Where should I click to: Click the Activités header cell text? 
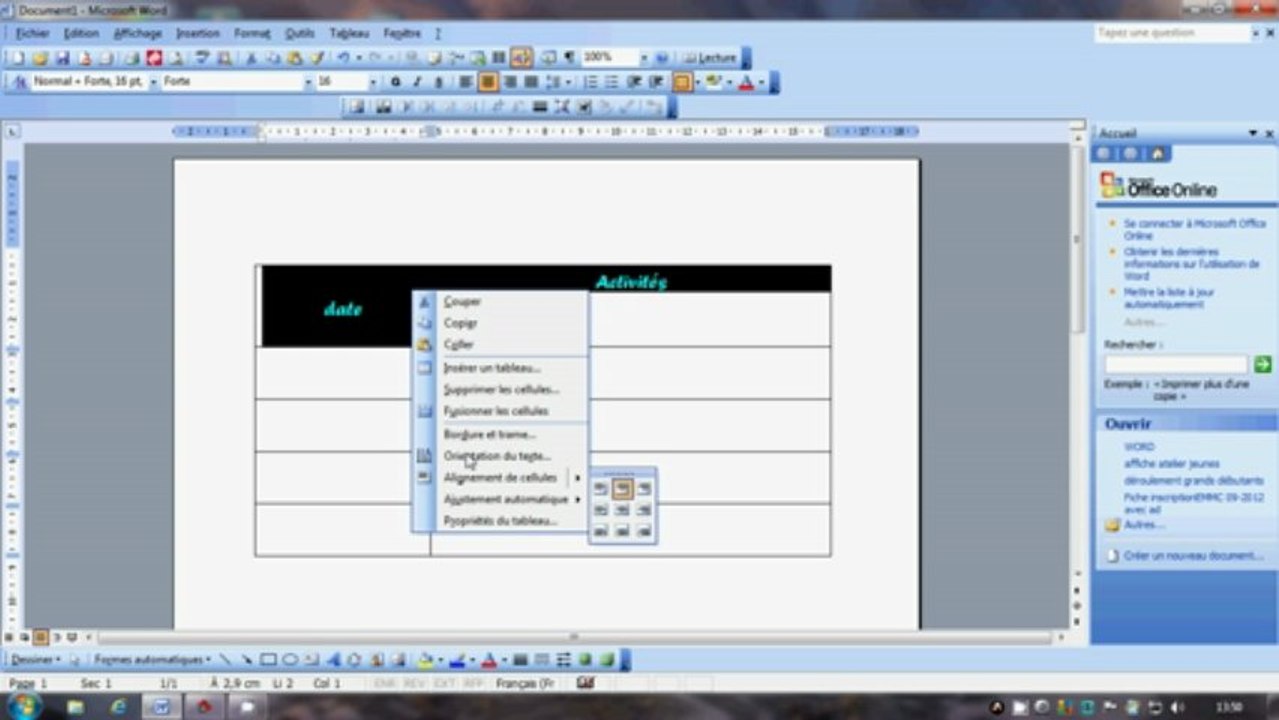tap(630, 282)
